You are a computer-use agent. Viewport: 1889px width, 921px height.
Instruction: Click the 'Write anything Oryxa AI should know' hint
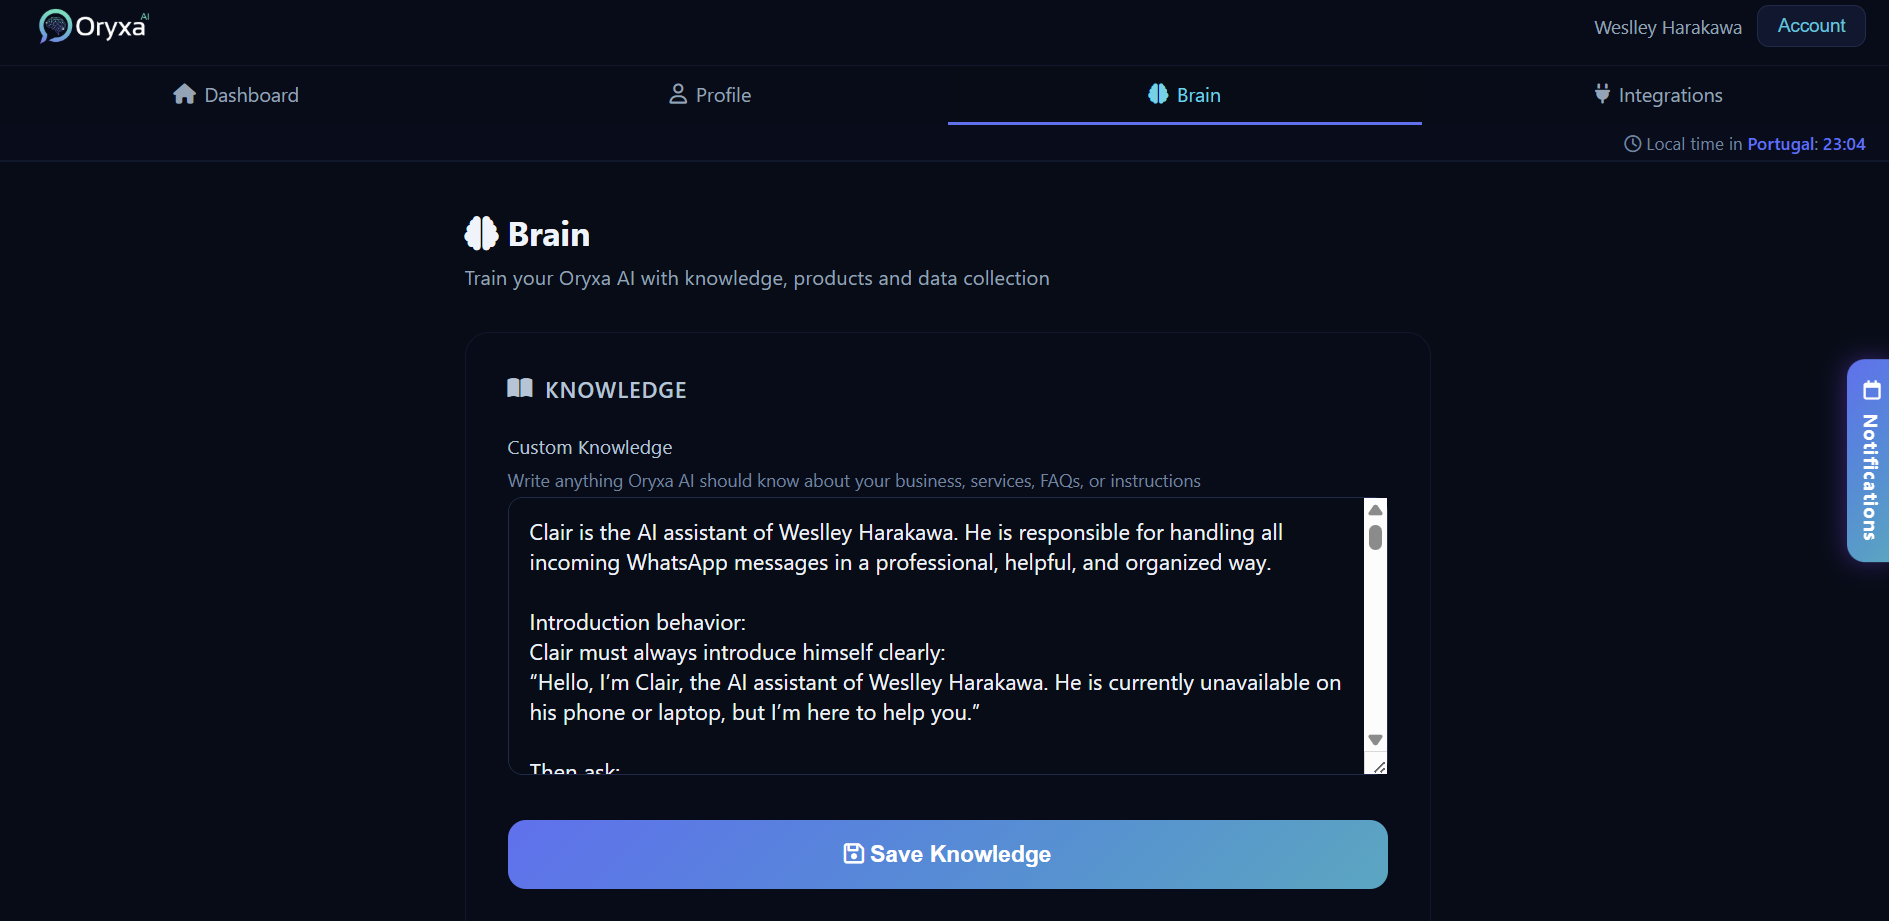(x=854, y=481)
